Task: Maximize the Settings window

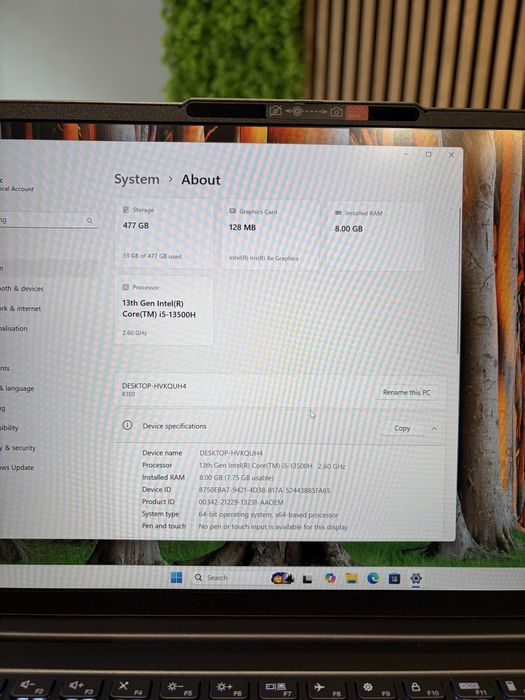Action: pyautogui.click(x=429, y=154)
